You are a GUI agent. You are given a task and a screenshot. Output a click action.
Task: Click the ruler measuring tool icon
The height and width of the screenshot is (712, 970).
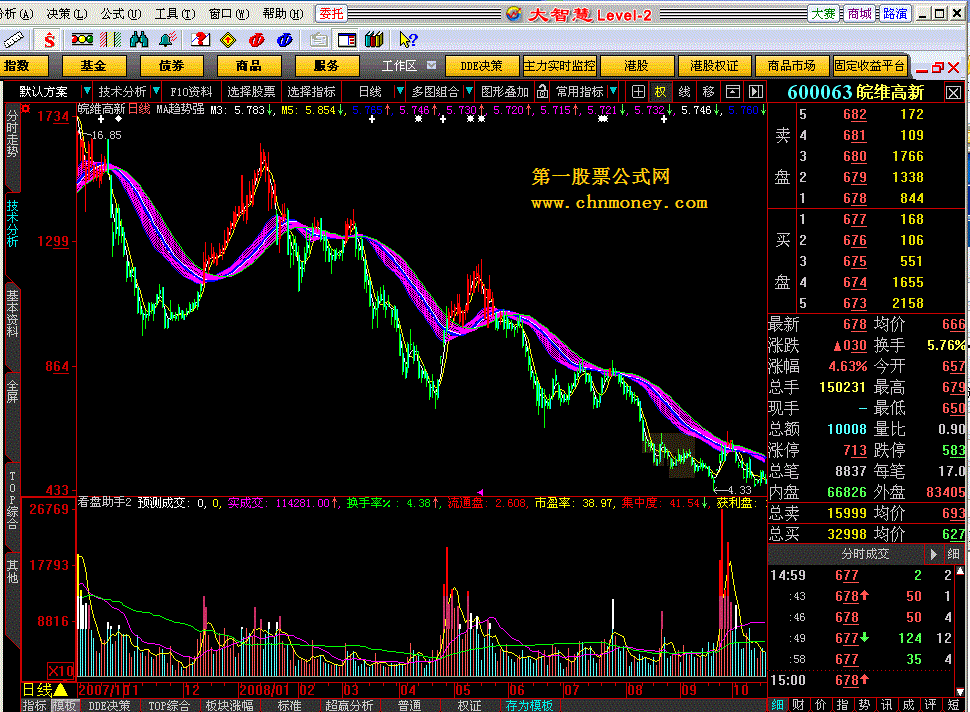pyautogui.click(x=12, y=40)
